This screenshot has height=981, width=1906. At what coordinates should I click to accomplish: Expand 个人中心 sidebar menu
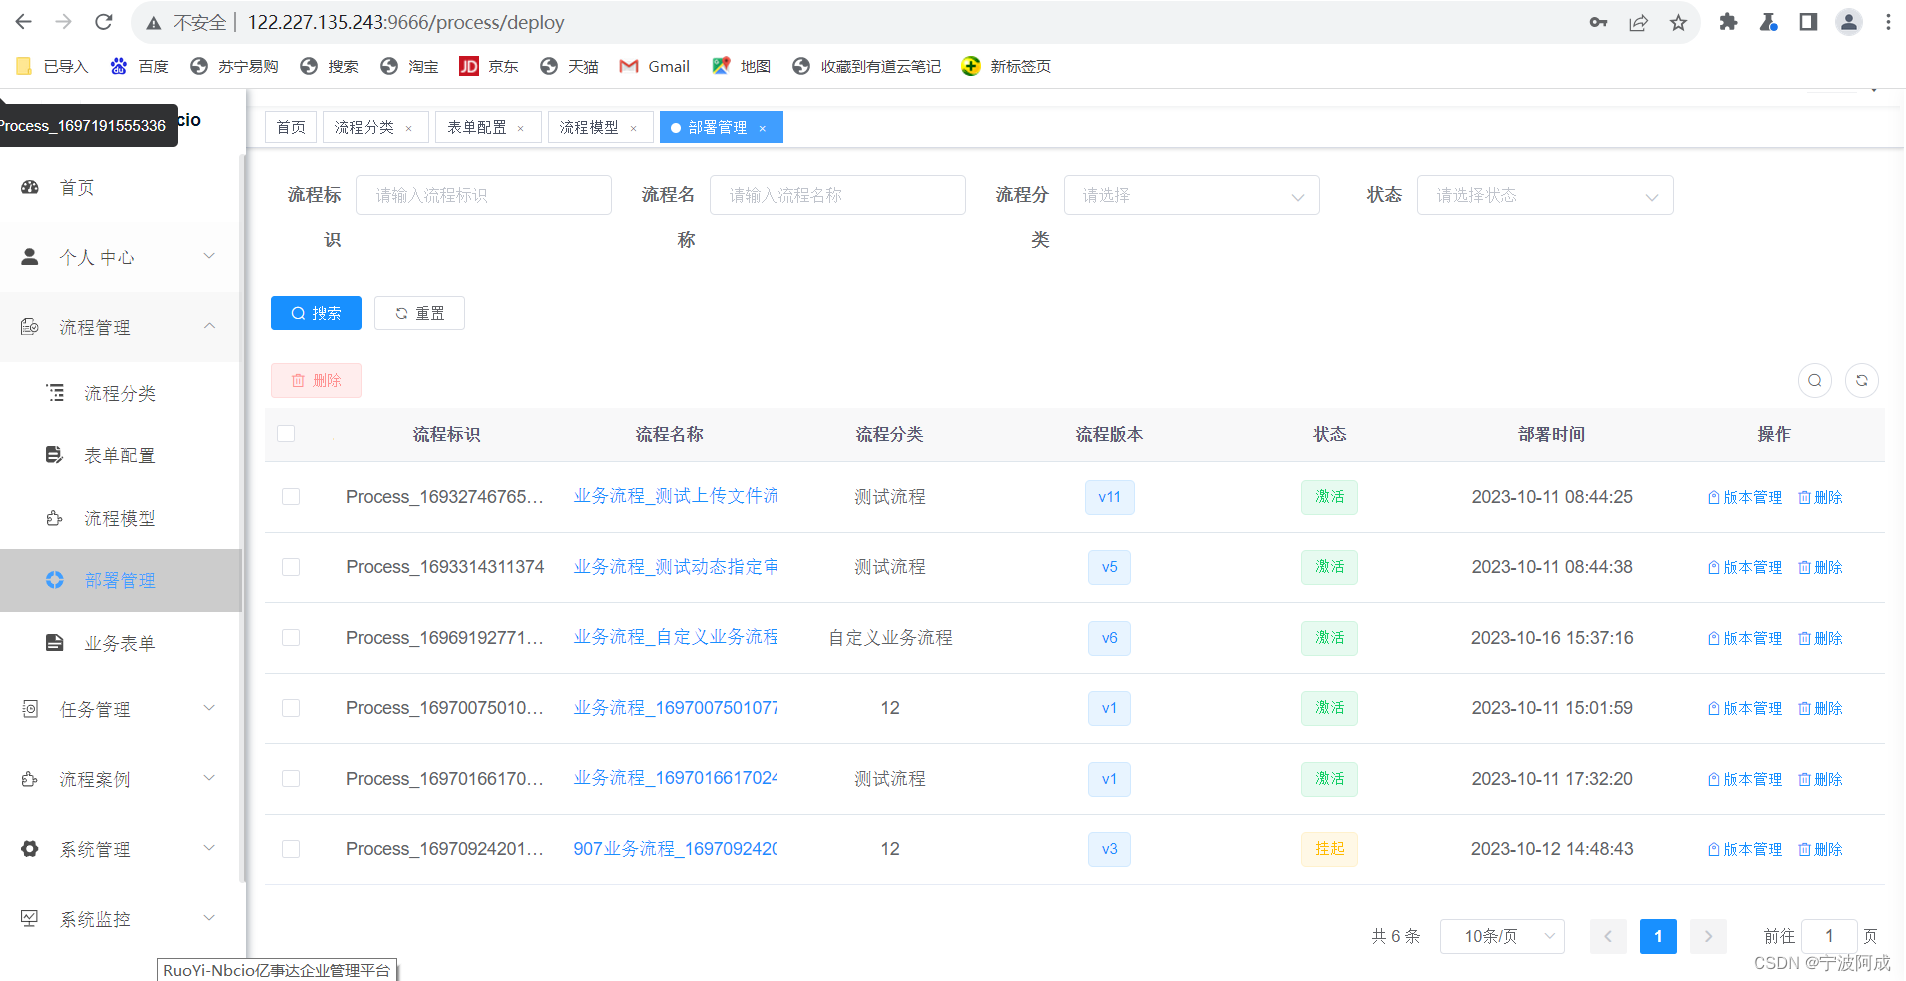coord(120,257)
